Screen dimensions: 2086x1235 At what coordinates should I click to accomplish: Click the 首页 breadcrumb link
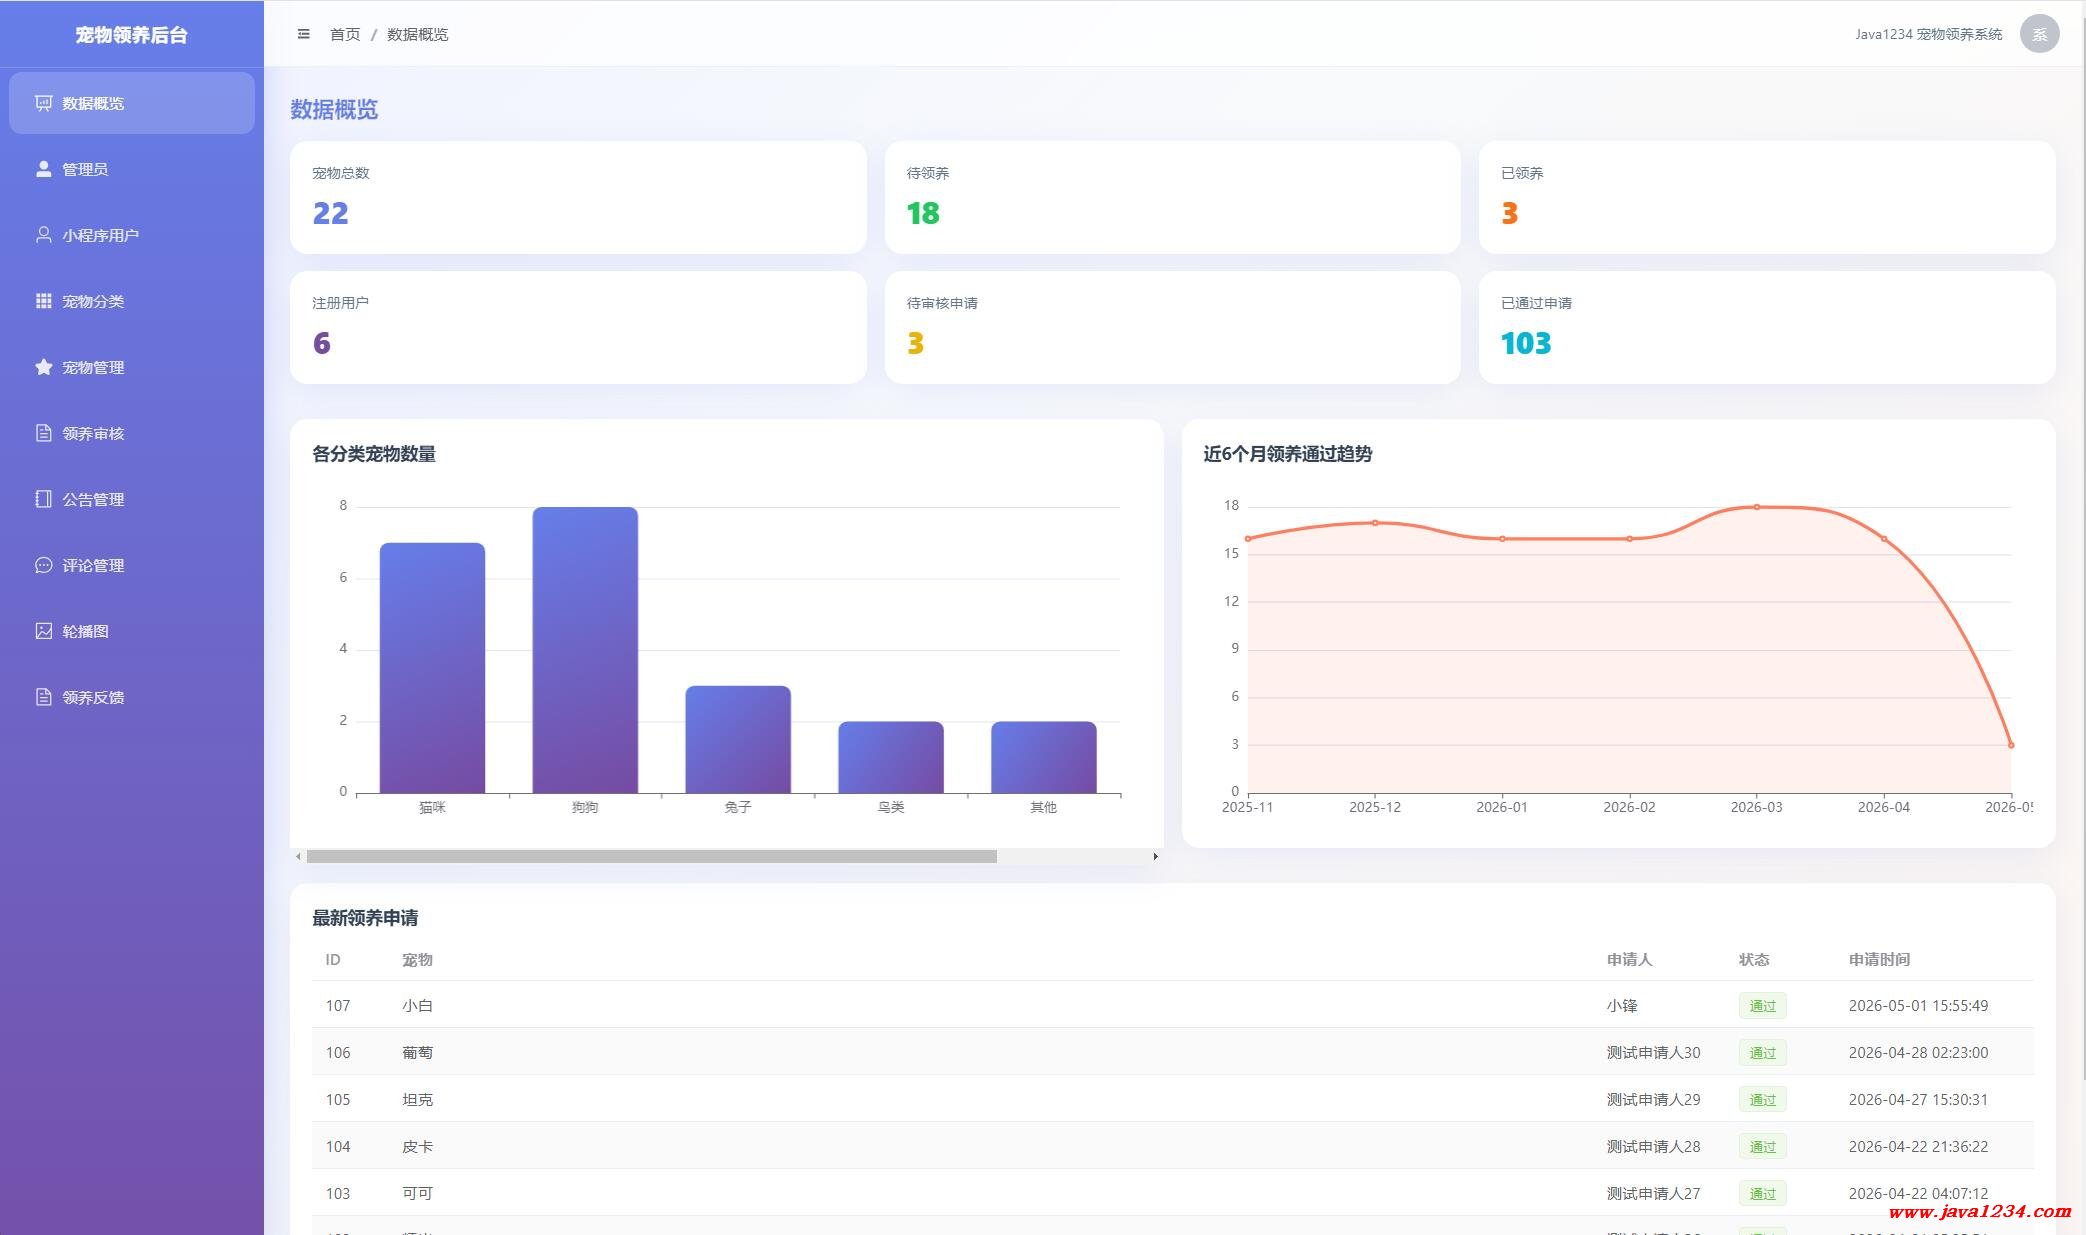(x=345, y=34)
